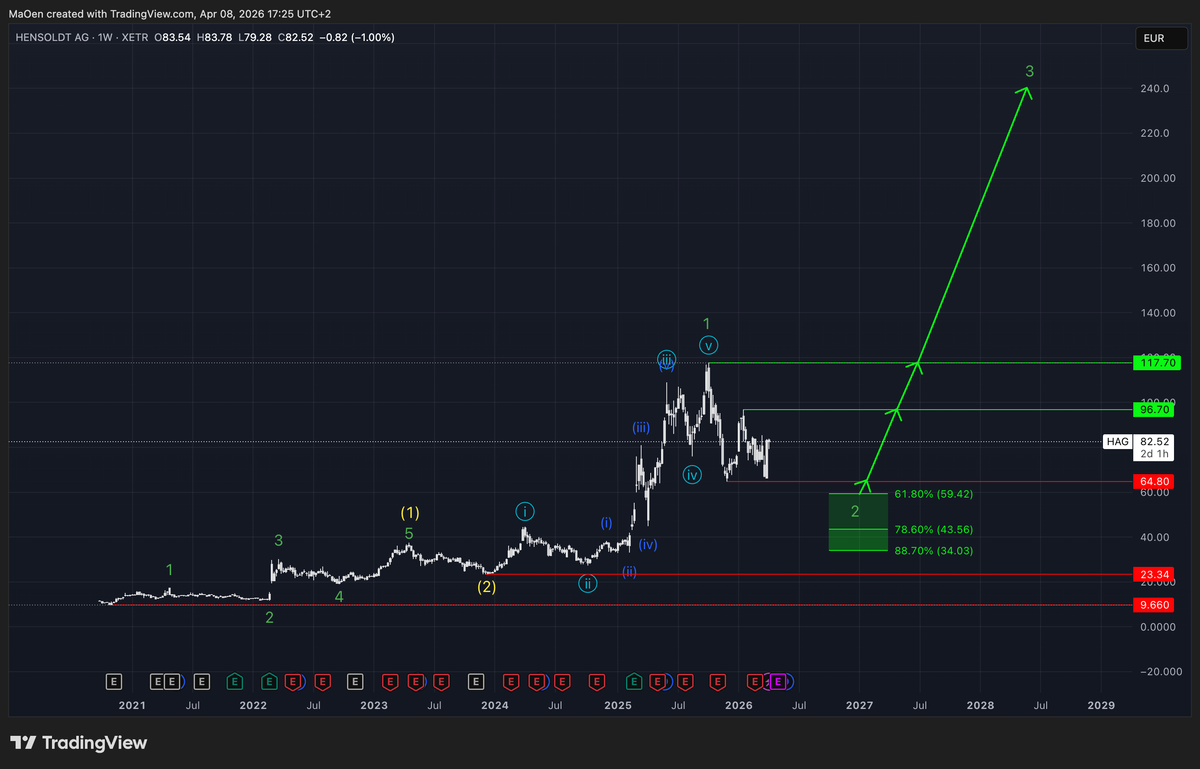This screenshot has width=1200, height=769.
Task: Select the circled iv wave label
Action: (x=692, y=474)
